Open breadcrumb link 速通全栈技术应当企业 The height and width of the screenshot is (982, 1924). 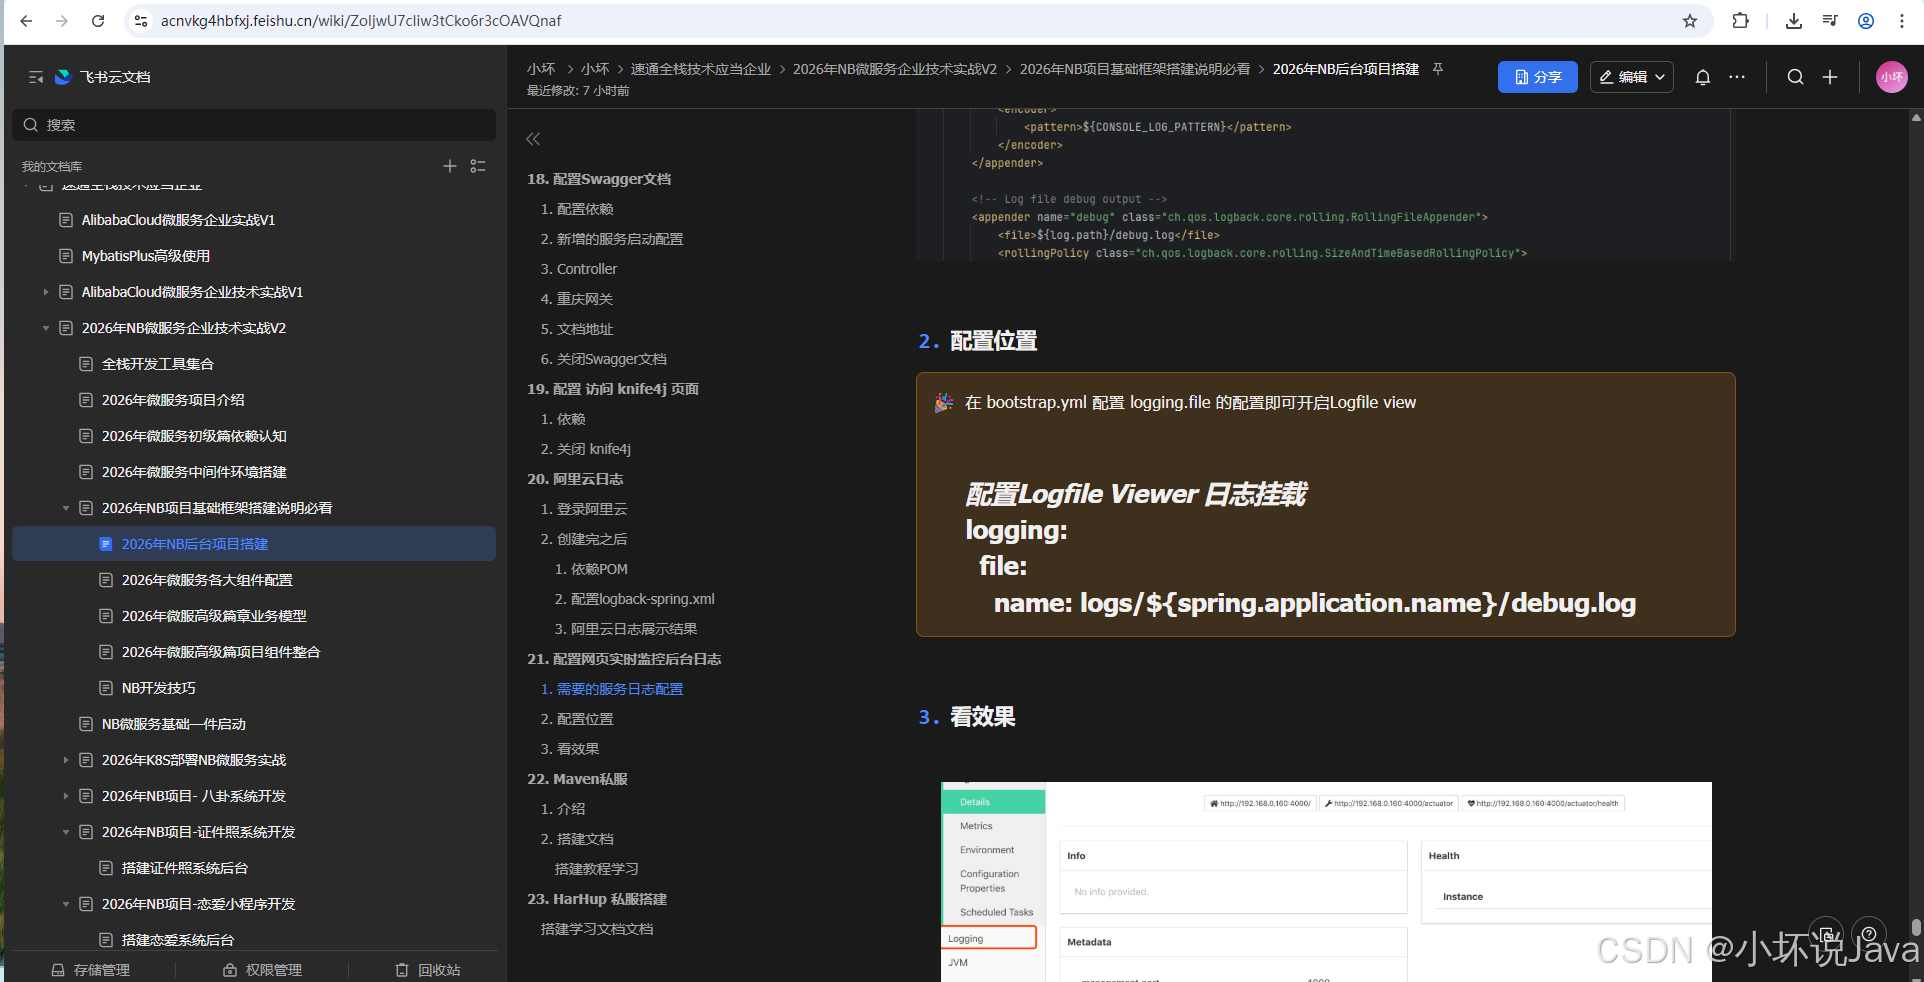[702, 69]
